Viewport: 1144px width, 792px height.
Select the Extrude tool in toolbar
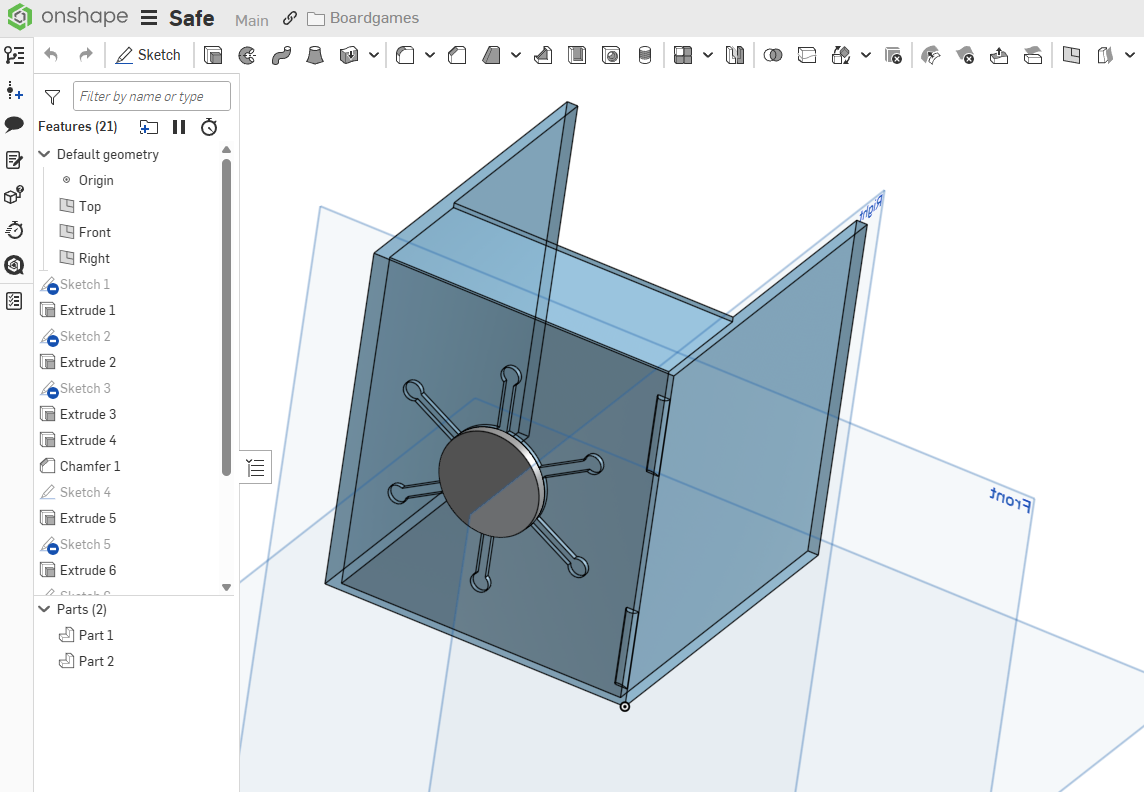coord(213,55)
